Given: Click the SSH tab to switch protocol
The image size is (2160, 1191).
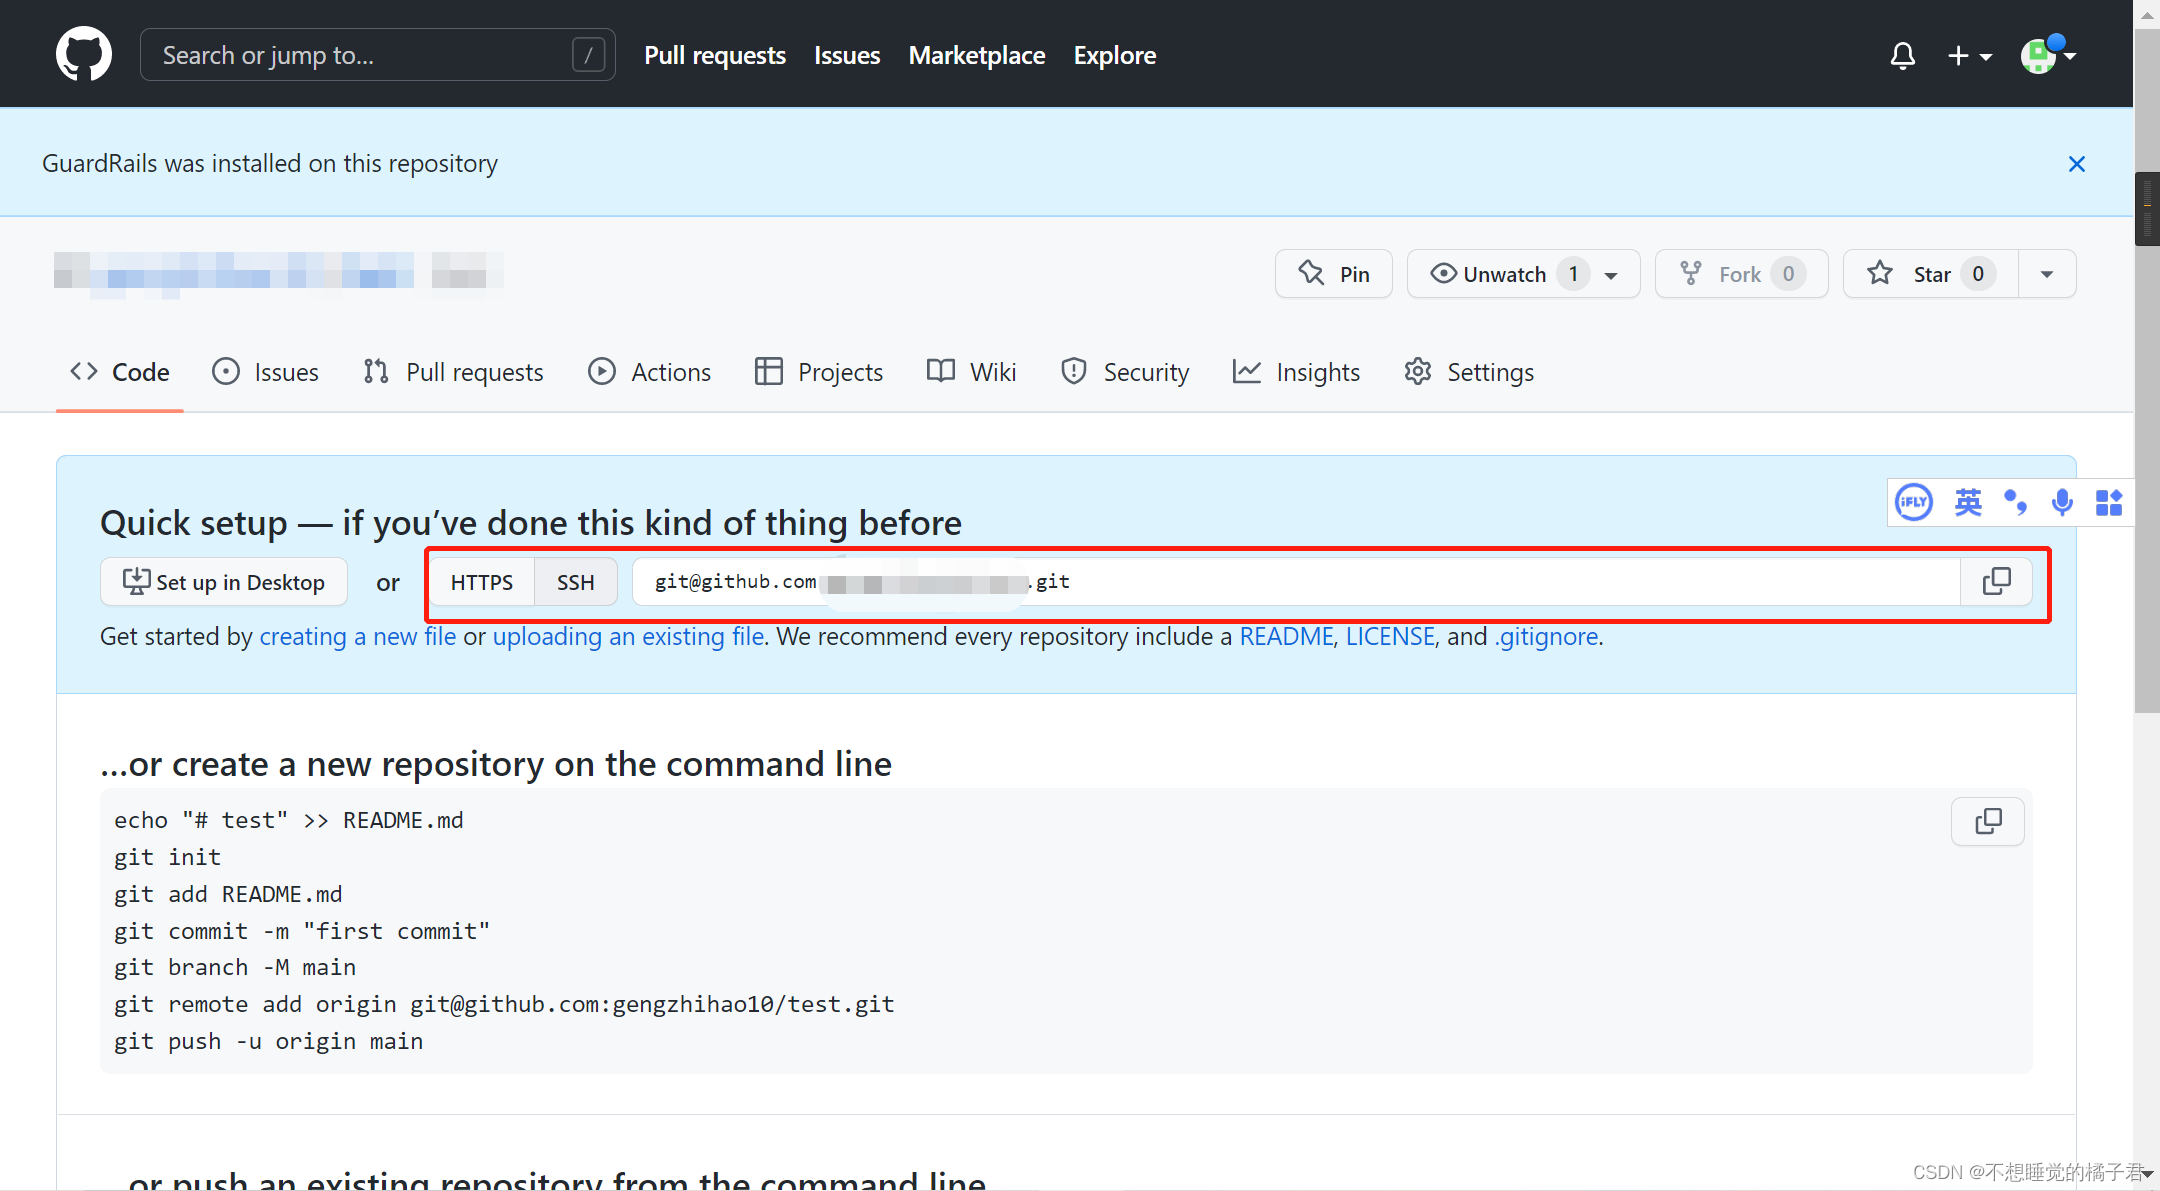Looking at the screenshot, I should [575, 581].
